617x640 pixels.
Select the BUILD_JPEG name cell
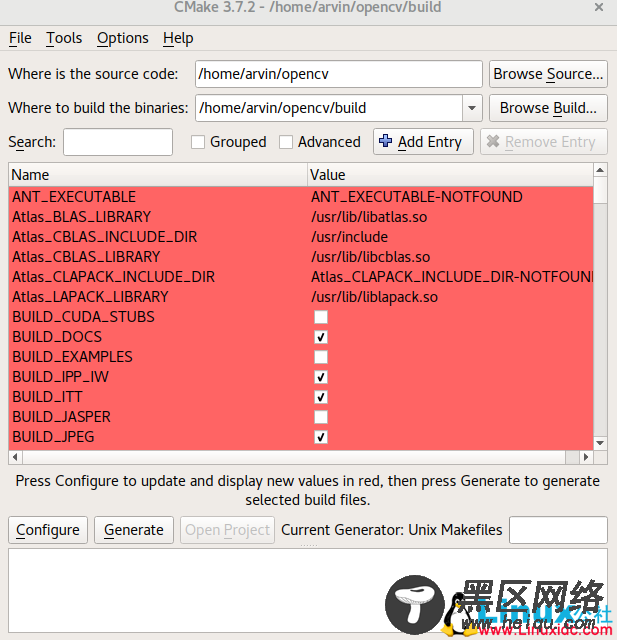pyautogui.click(x=53, y=437)
